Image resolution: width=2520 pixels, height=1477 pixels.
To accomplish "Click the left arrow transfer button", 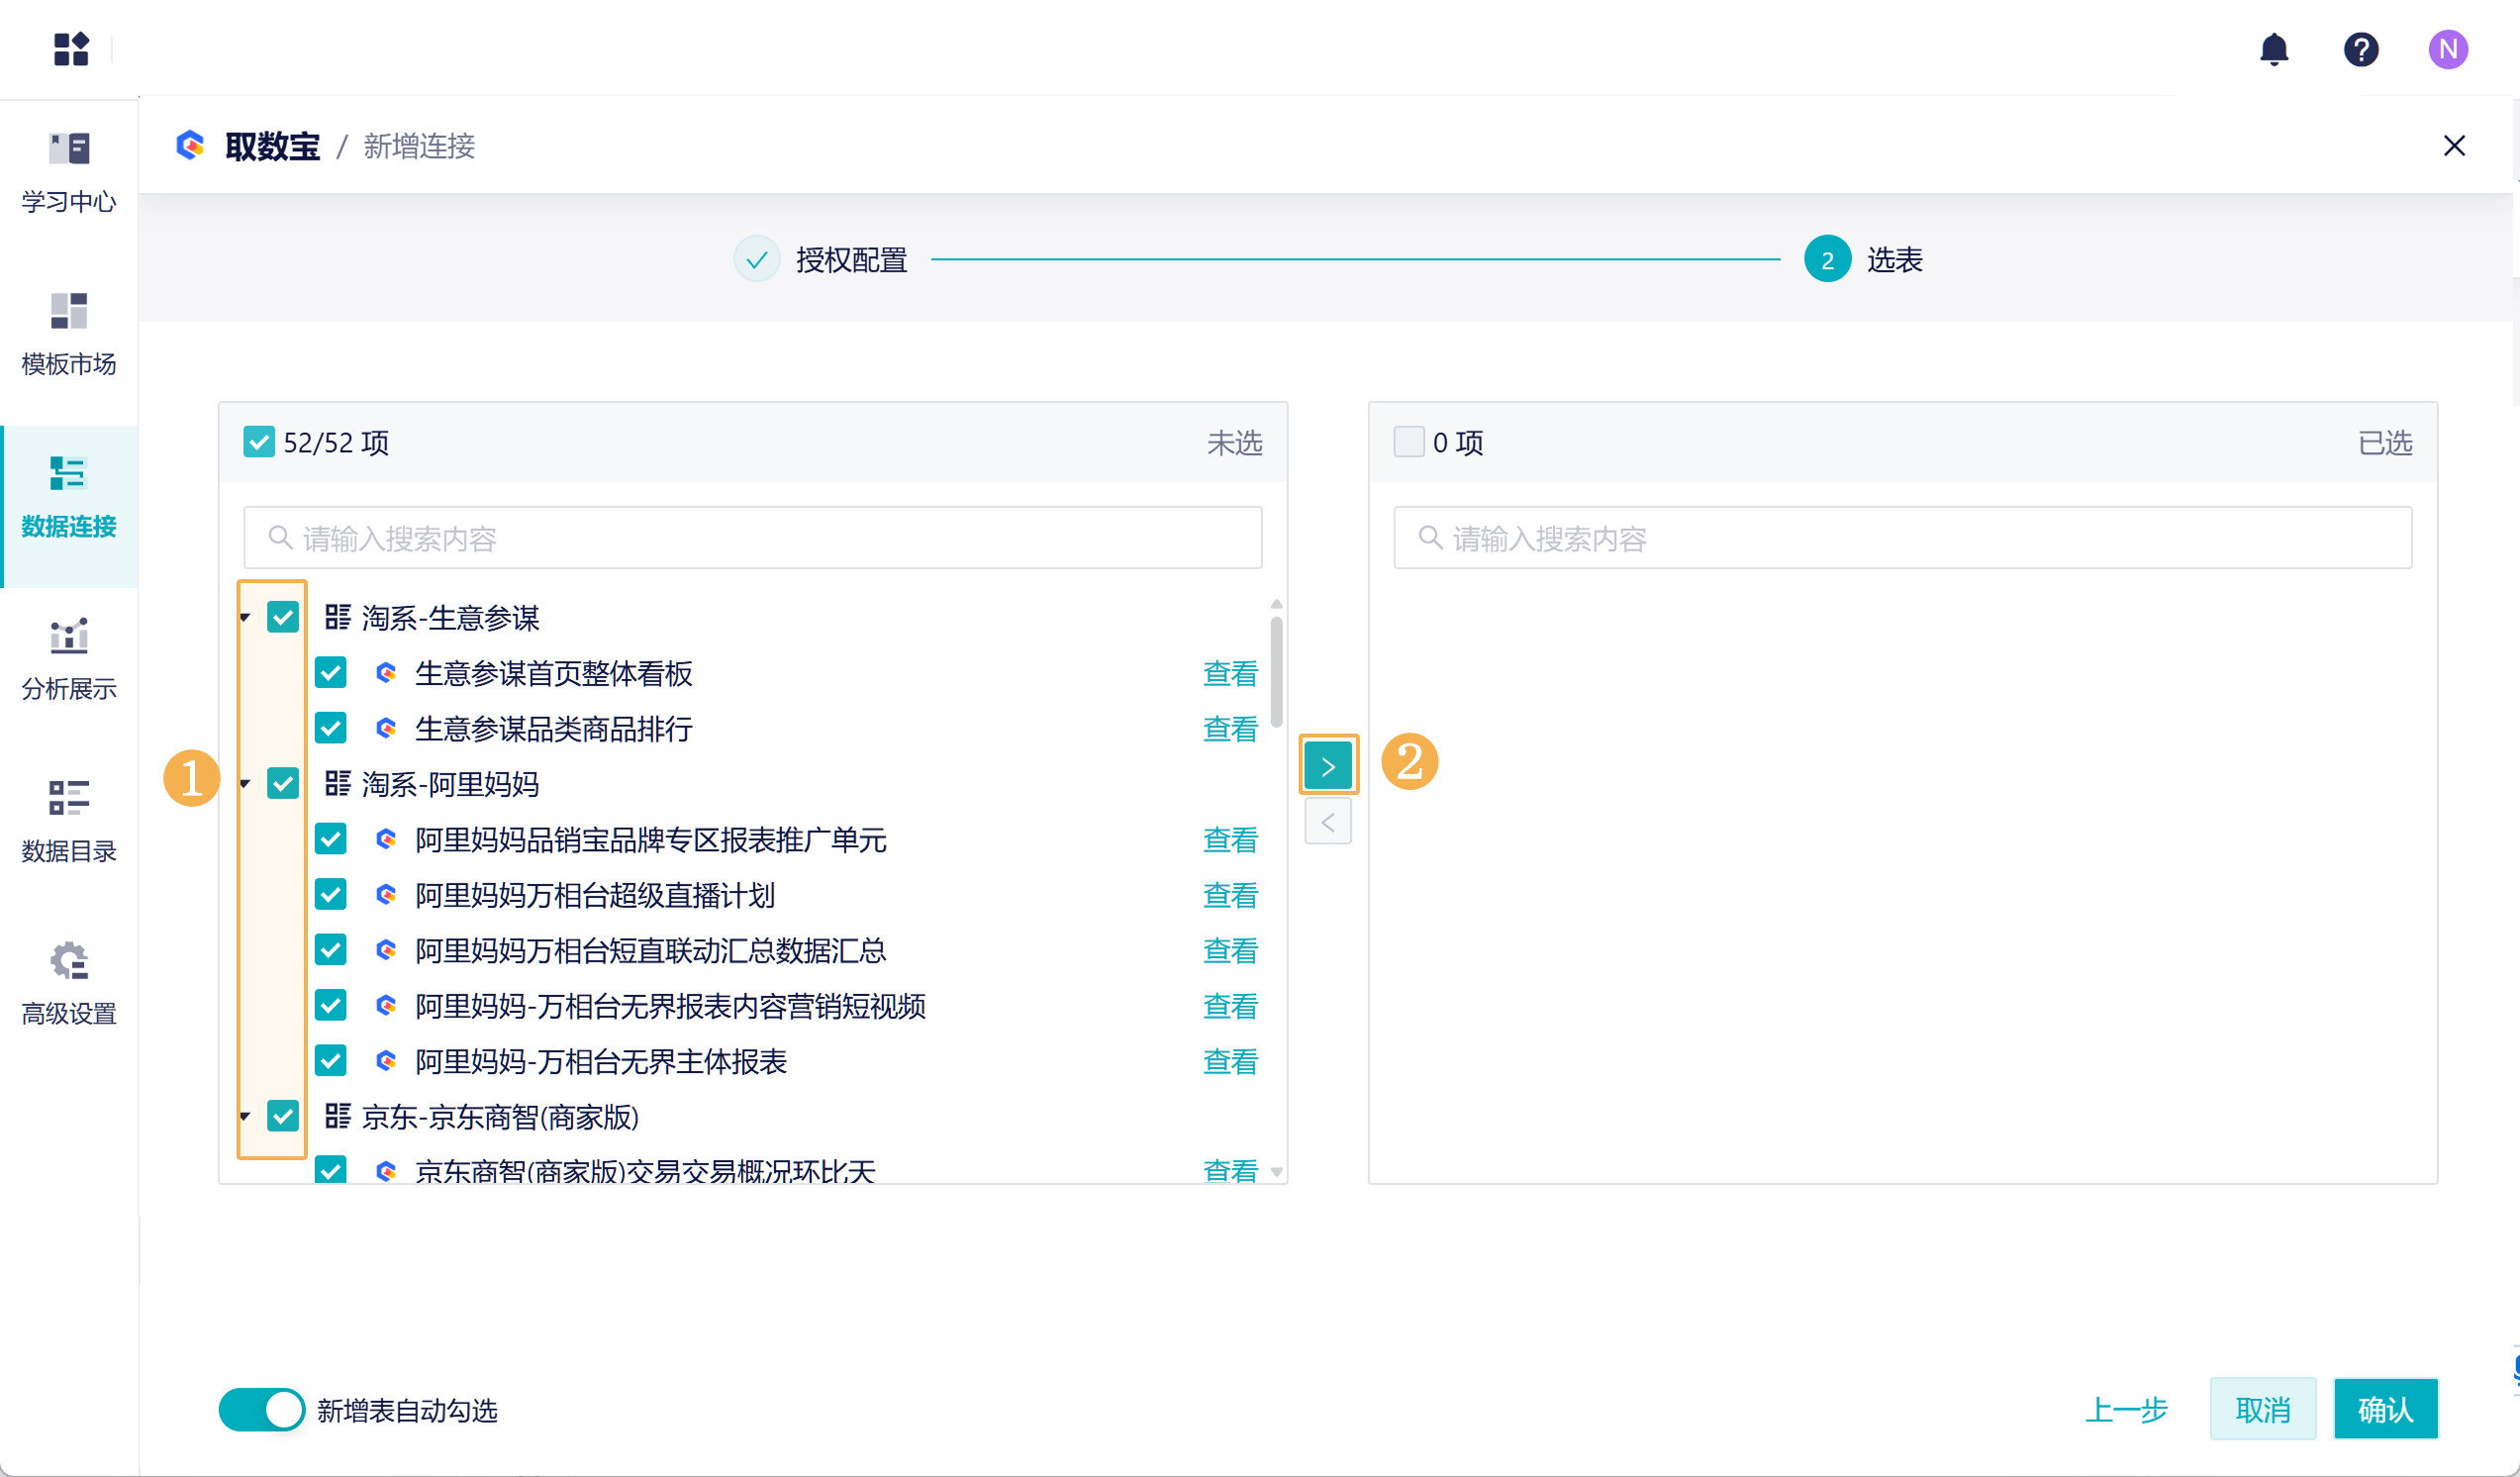I will [x=1327, y=822].
